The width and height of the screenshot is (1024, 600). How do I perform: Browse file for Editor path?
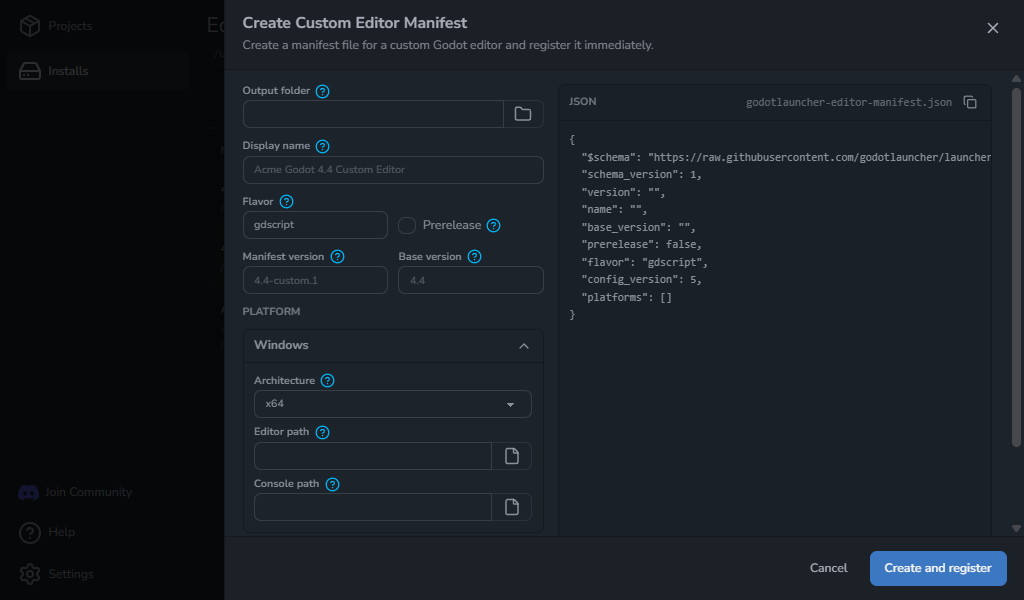511,456
